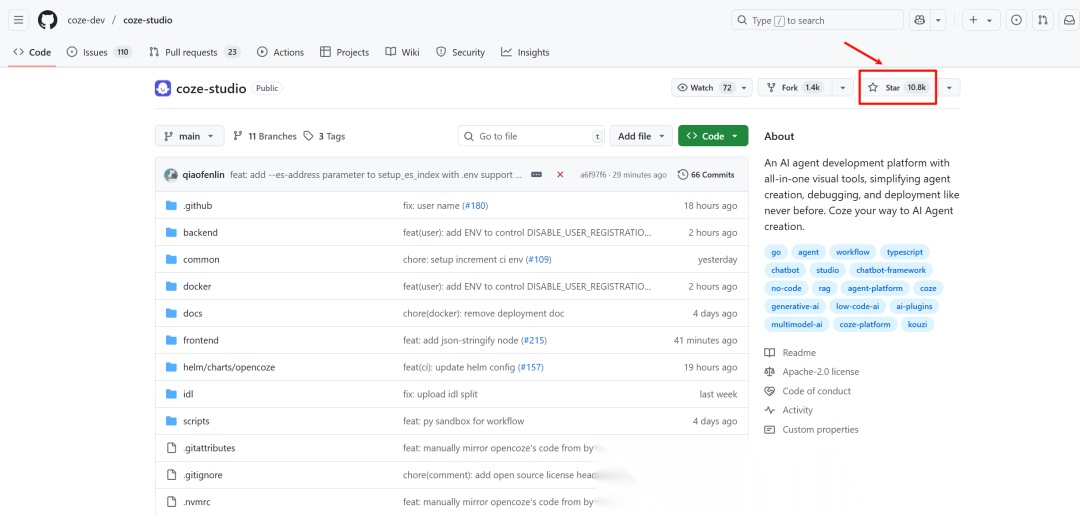This screenshot has width=1080, height=514.
Task: Open the notifications inbox icon
Action: click(x=1069, y=20)
